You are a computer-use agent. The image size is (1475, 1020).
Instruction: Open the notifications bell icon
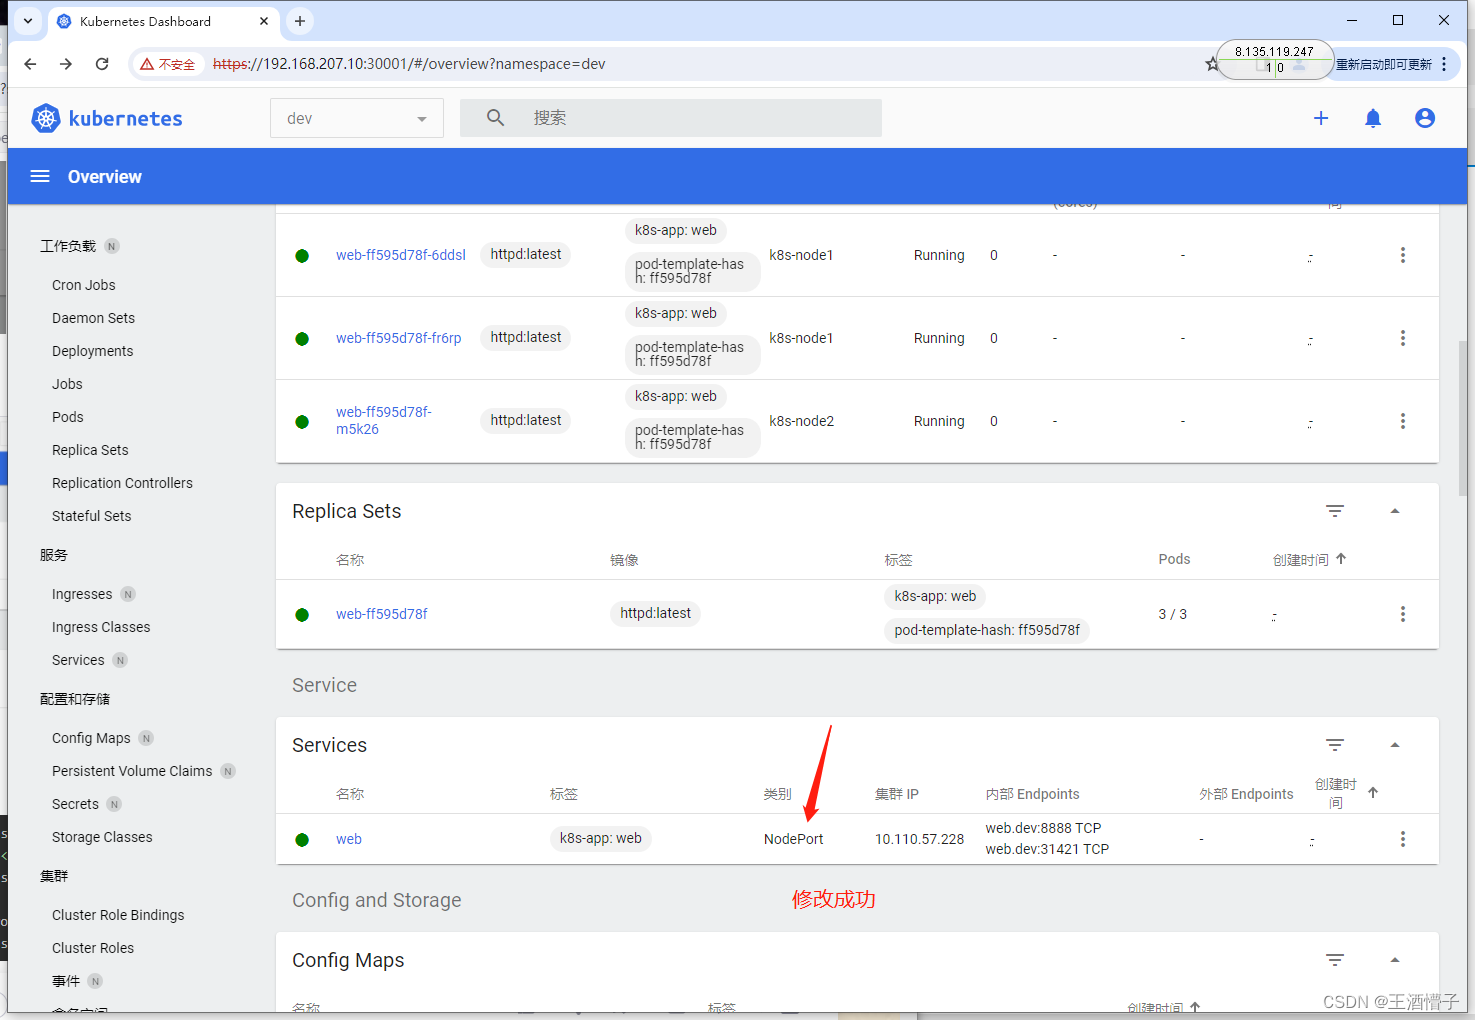tap(1373, 118)
